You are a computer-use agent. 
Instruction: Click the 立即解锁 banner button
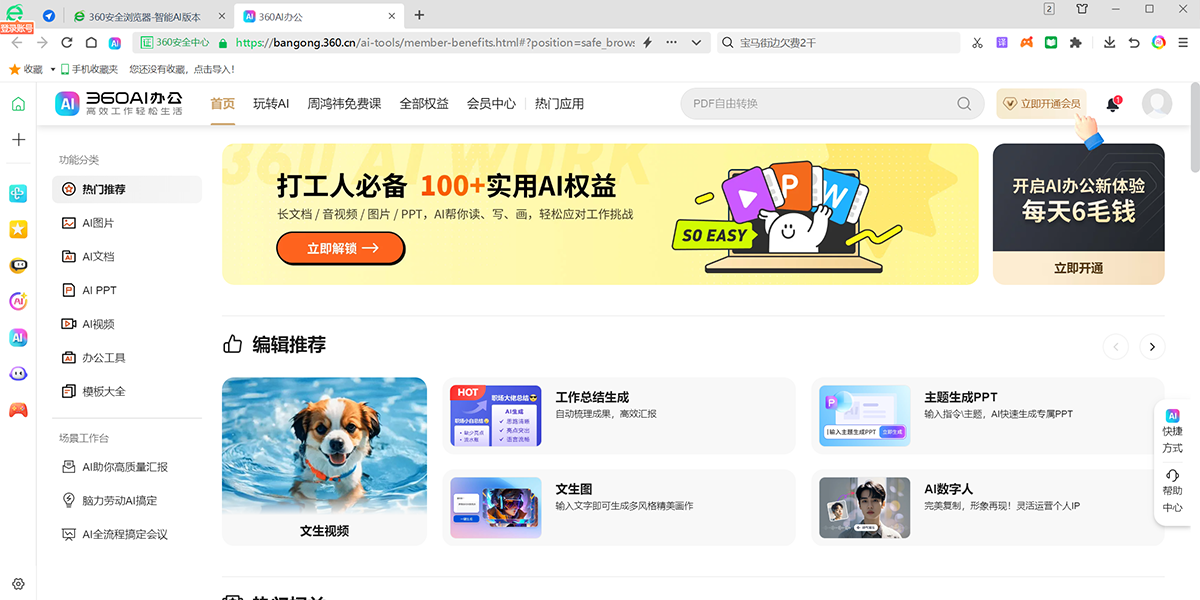pyautogui.click(x=341, y=248)
